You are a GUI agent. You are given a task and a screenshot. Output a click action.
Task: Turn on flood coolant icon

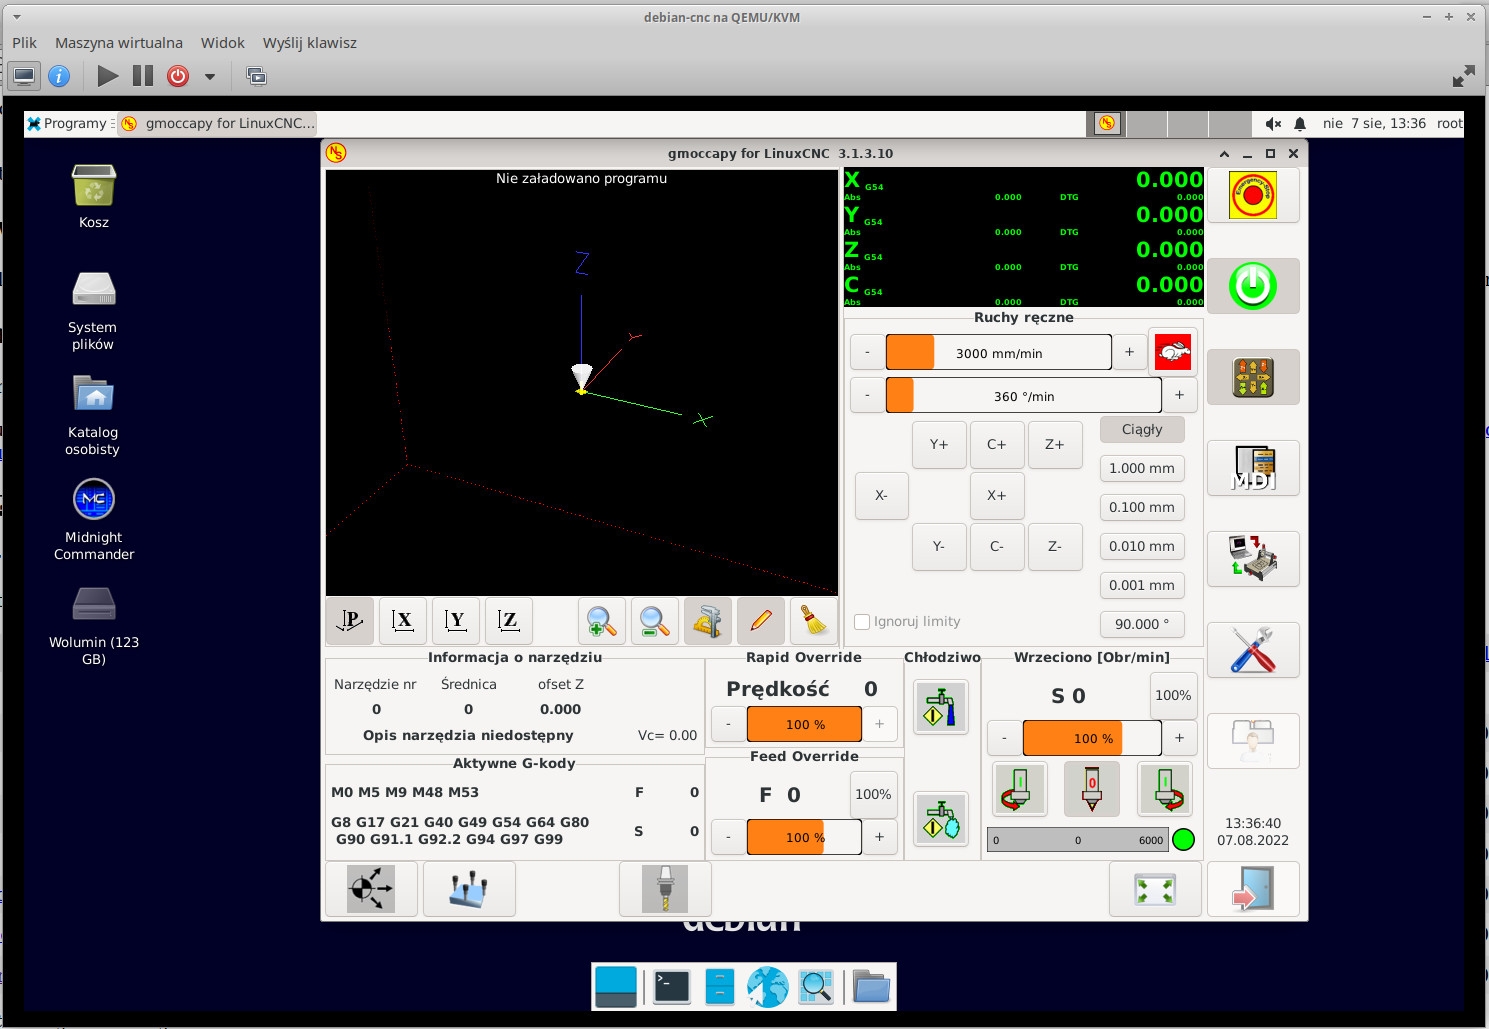coord(940,707)
